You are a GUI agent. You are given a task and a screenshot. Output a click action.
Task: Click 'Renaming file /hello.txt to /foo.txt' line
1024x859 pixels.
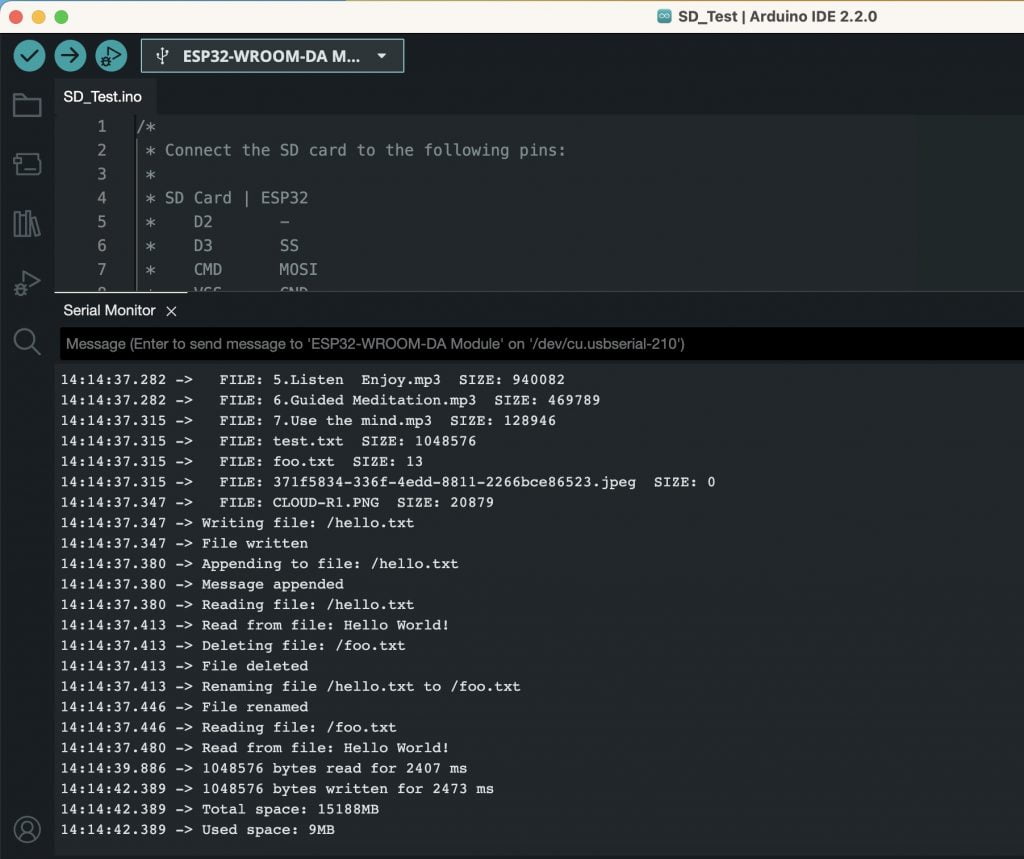coord(291,687)
